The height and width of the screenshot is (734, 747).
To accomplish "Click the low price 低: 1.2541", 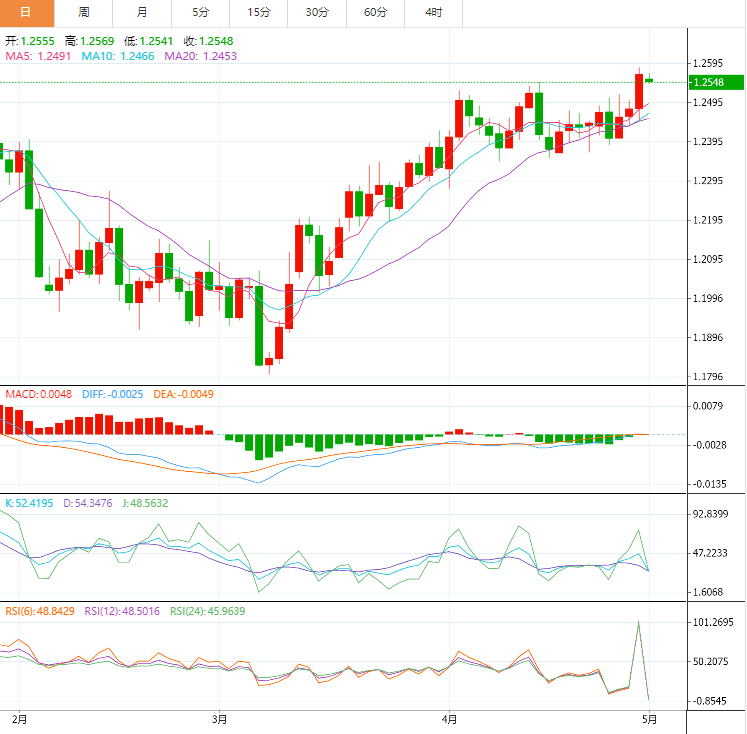I will coord(149,41).
